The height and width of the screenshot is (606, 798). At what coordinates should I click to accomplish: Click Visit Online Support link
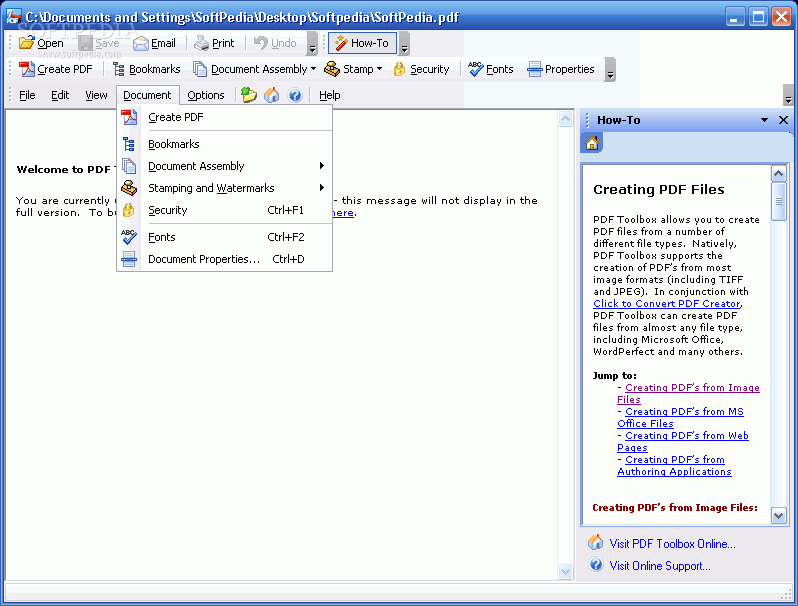tap(660, 566)
